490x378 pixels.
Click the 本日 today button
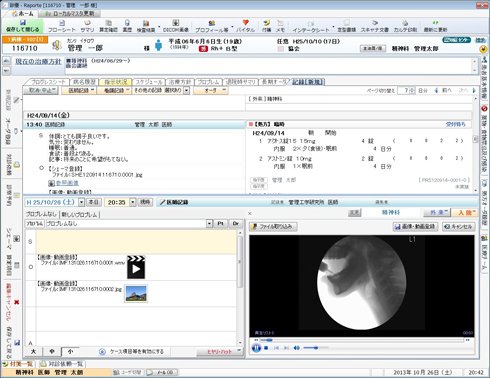pos(93,202)
